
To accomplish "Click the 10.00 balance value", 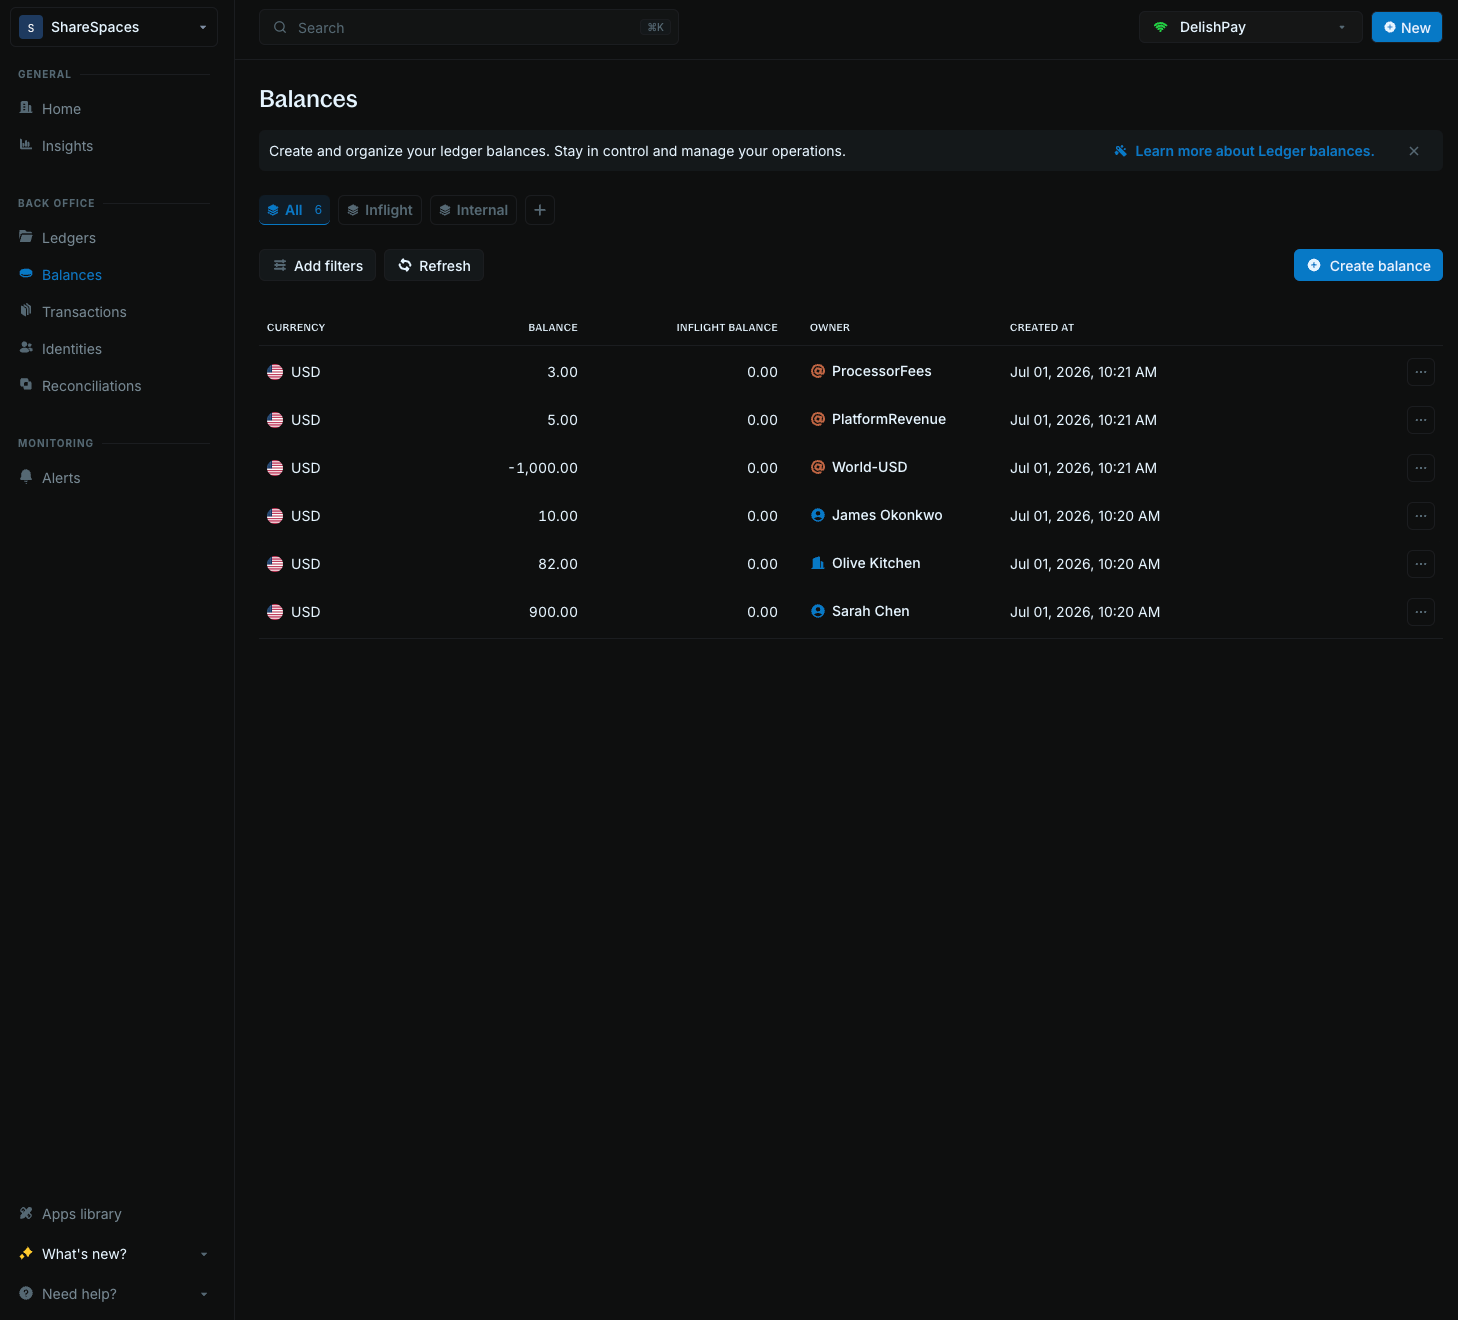I will coord(558,516).
